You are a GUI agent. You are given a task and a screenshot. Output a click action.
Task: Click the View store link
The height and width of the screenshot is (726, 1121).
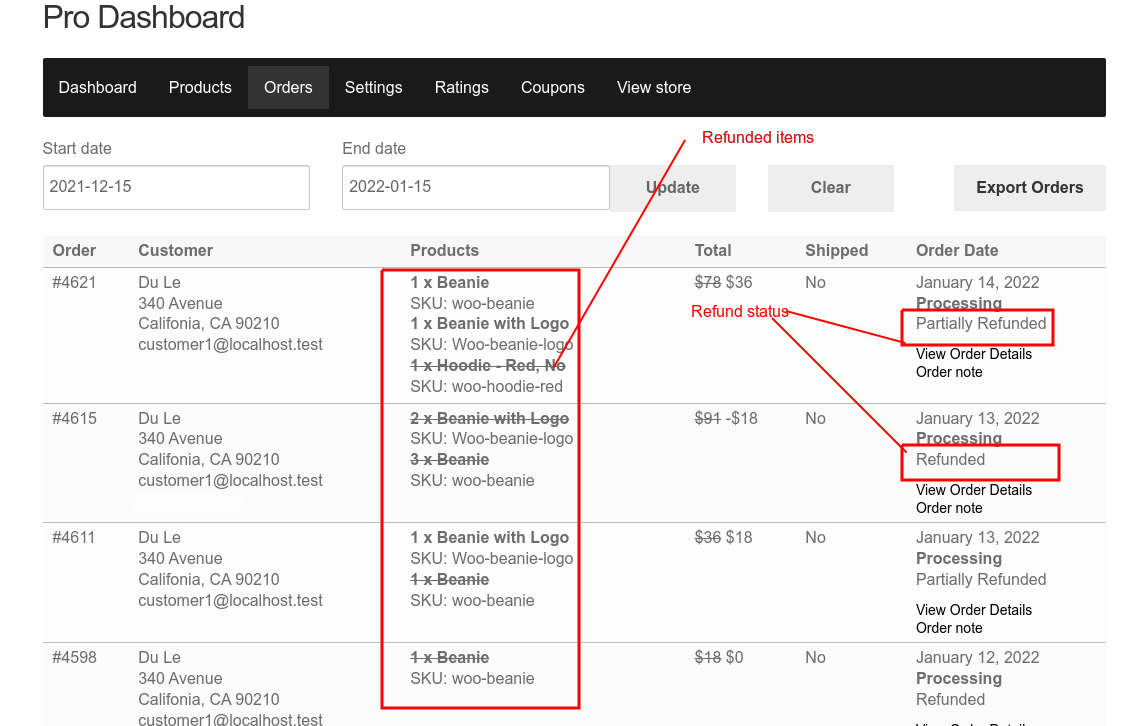tap(653, 87)
